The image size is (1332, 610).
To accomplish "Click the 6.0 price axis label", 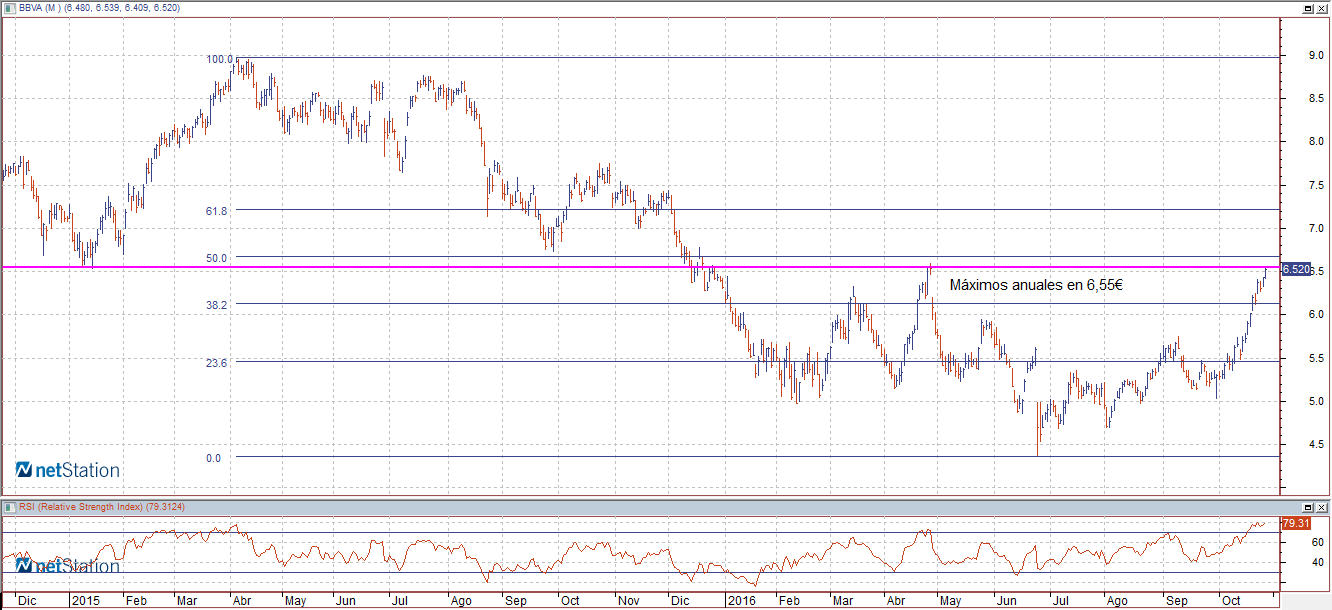I will [x=1316, y=315].
